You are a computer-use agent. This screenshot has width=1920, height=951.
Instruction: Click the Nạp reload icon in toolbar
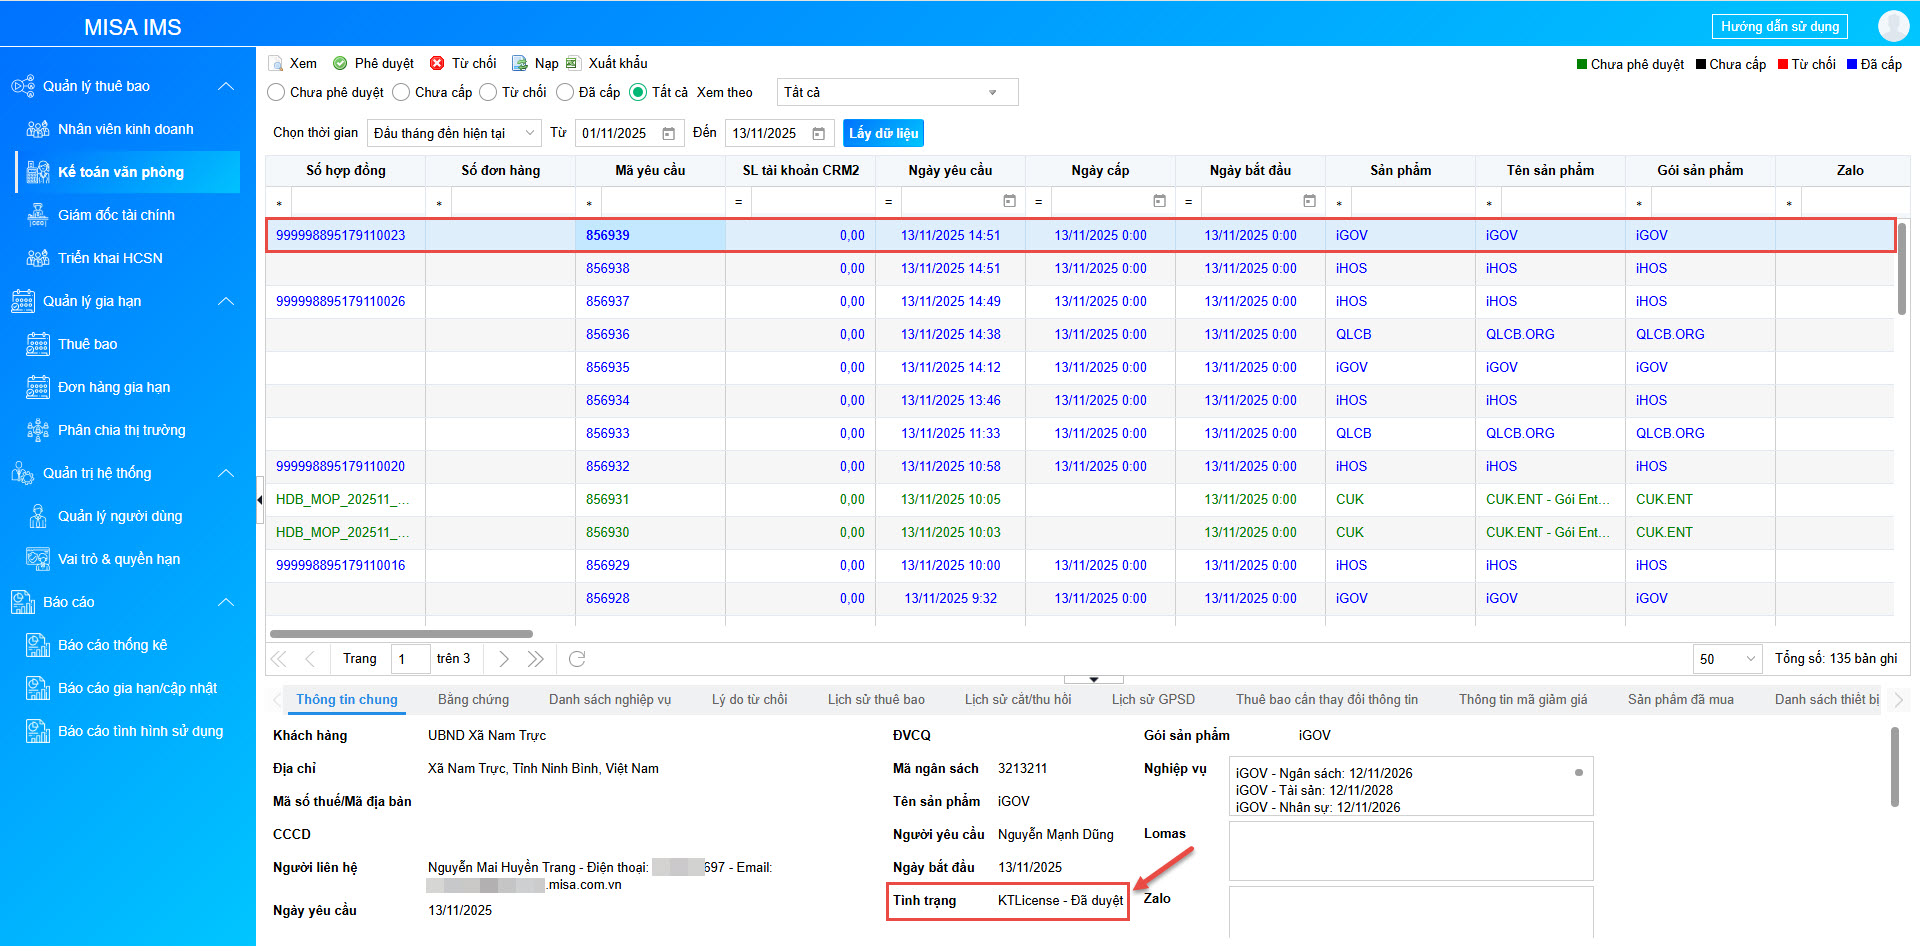520,64
